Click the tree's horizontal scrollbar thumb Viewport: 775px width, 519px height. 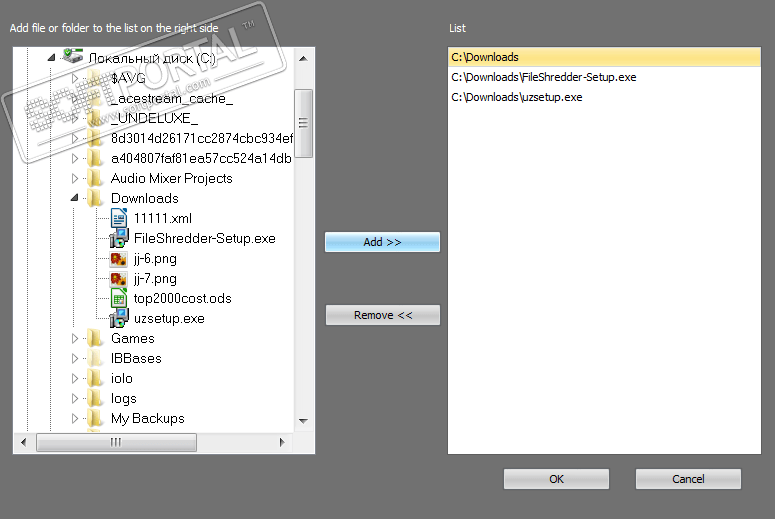click(x=116, y=442)
